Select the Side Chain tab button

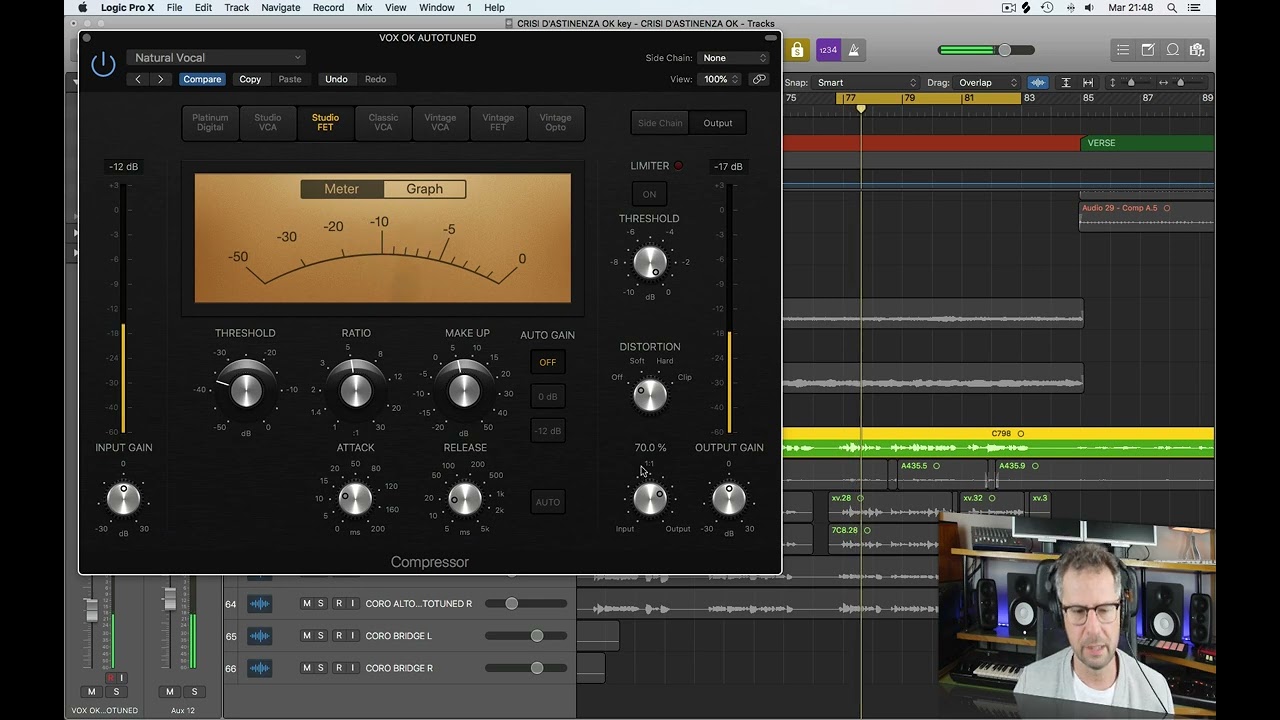660,123
